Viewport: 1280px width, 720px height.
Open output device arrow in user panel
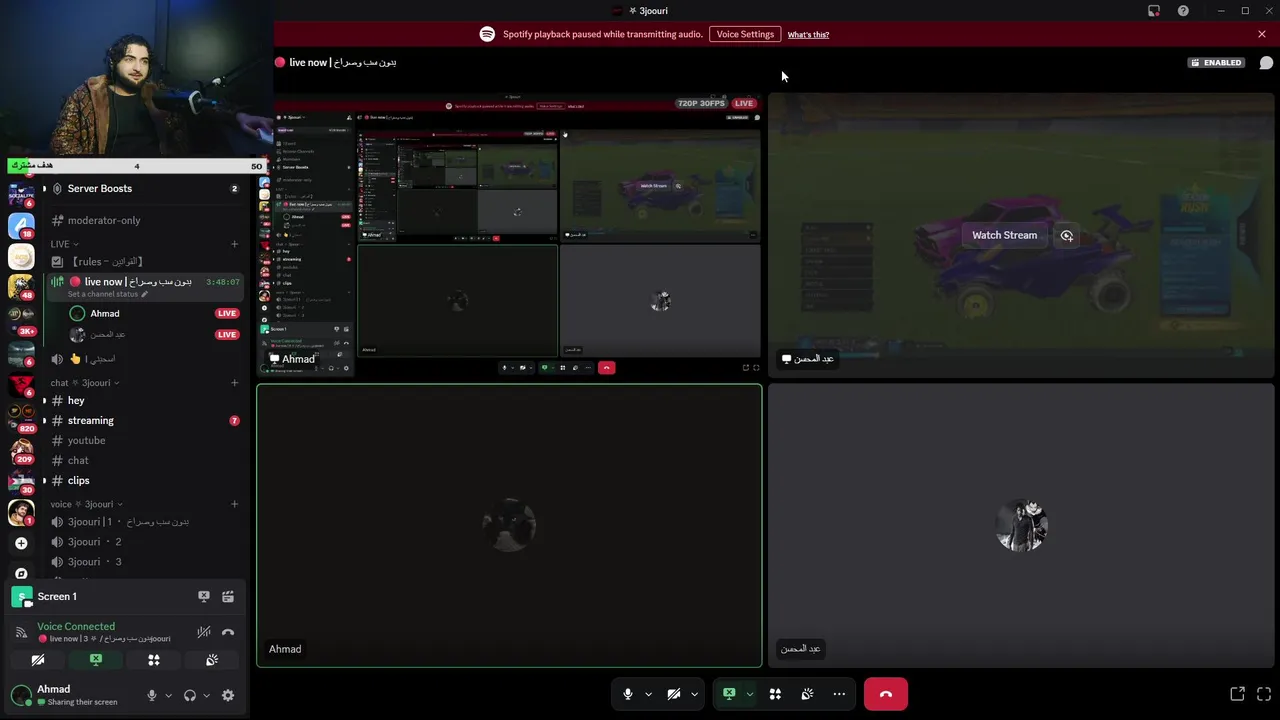coord(206,696)
